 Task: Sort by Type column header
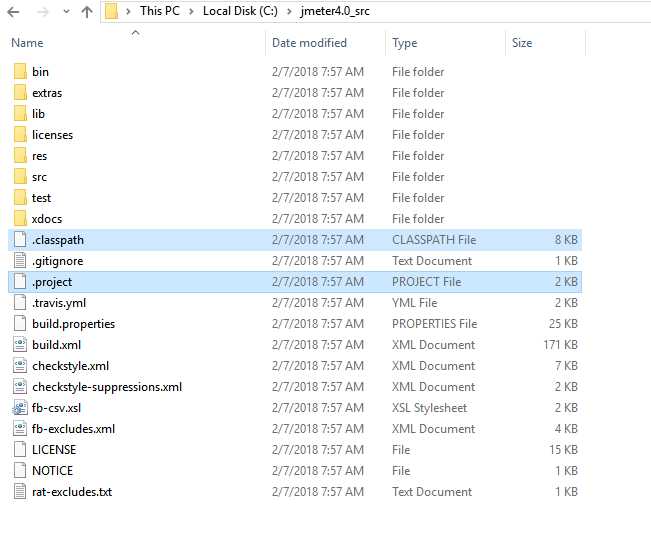pos(405,43)
